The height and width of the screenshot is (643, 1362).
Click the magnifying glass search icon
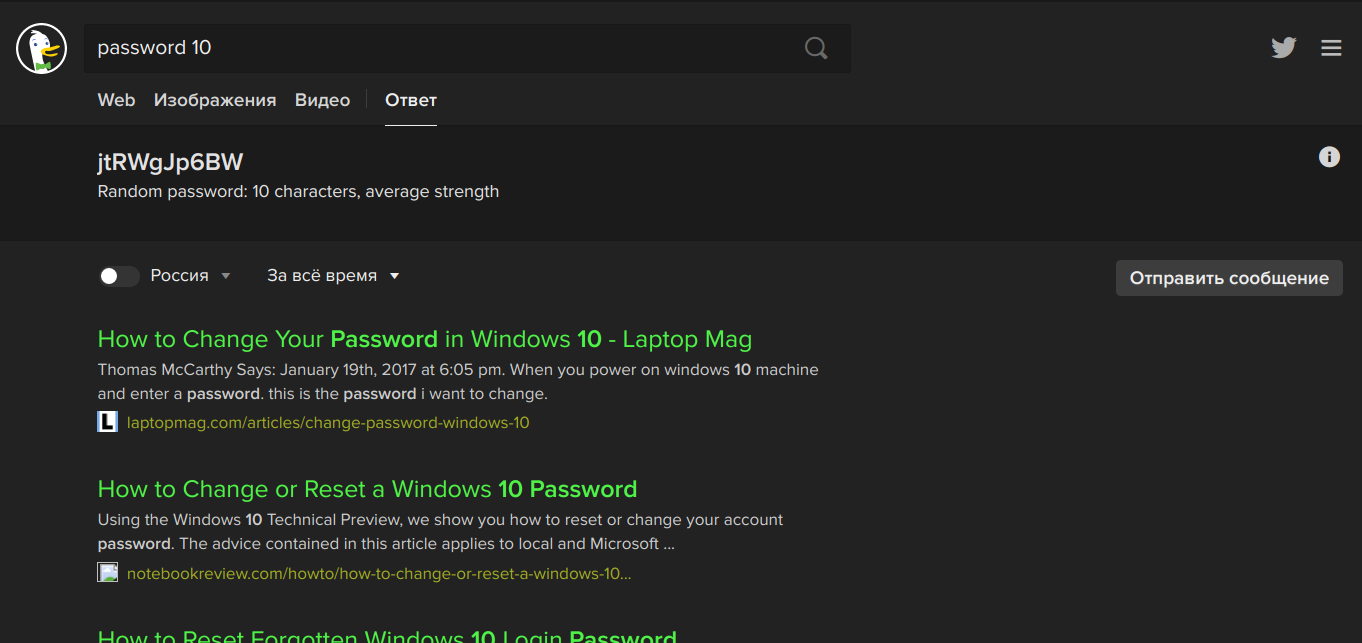(x=816, y=48)
